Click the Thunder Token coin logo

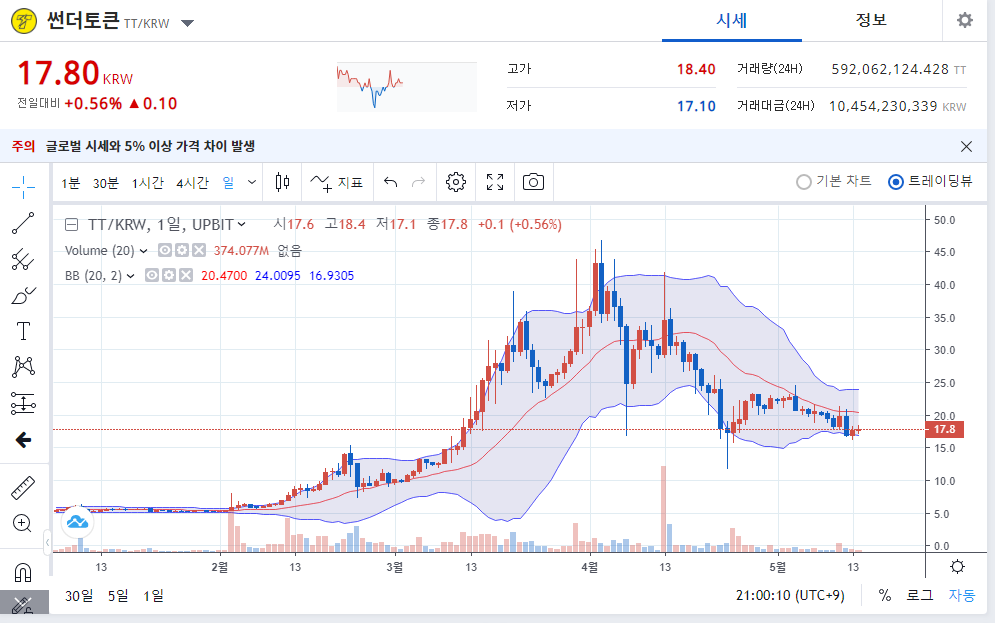(x=24, y=22)
